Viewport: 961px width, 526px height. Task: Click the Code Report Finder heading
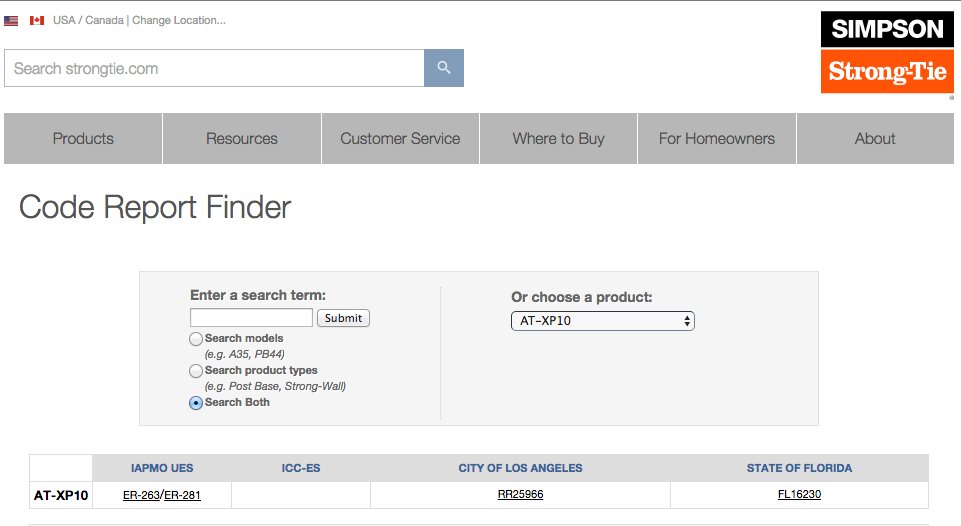pos(155,207)
